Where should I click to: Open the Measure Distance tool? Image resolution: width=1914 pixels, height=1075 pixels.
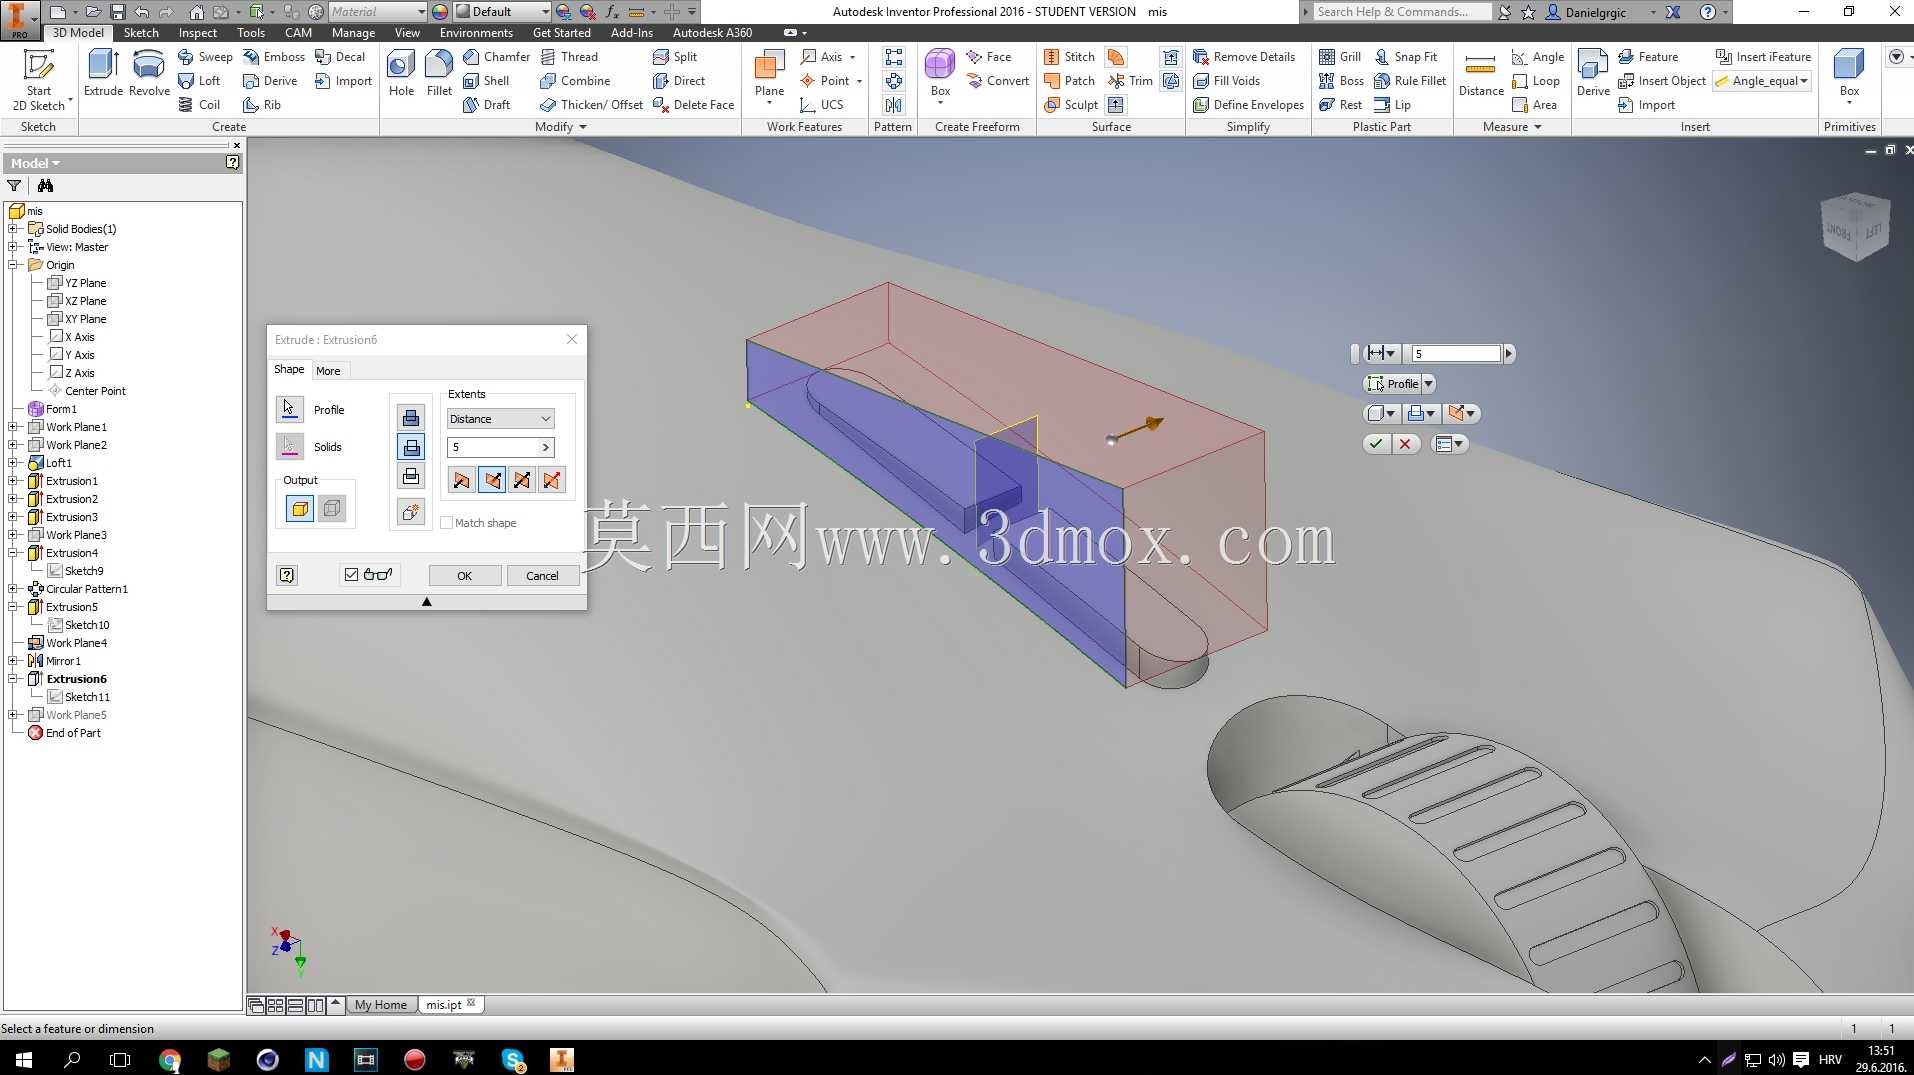click(1481, 75)
